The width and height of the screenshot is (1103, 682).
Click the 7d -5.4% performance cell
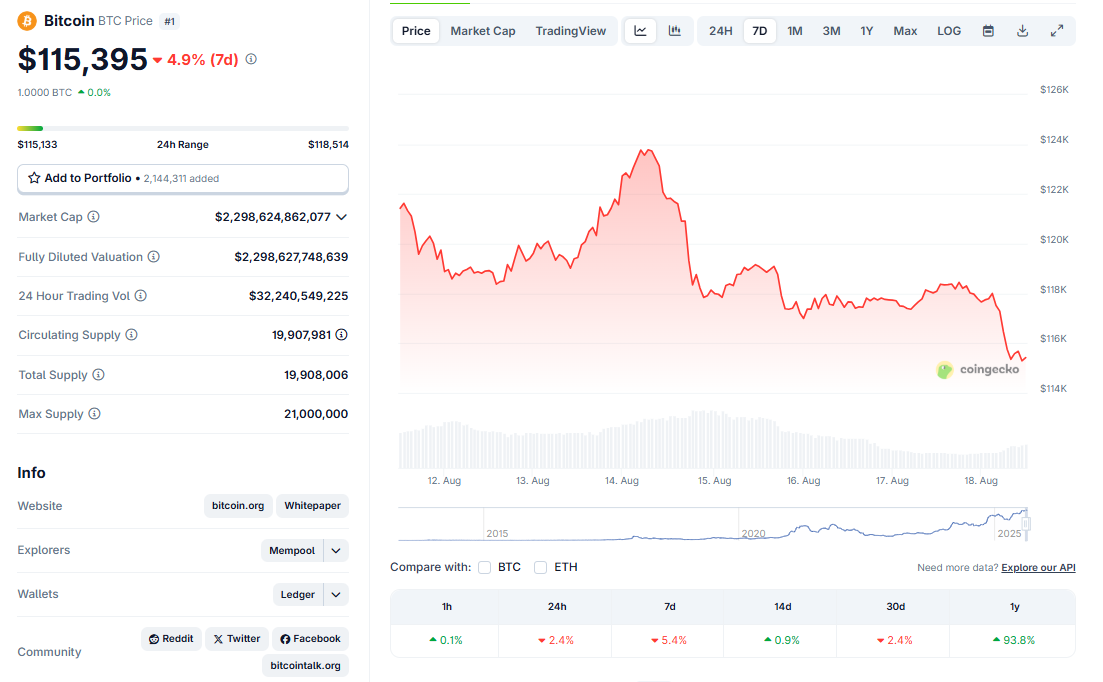click(x=669, y=641)
